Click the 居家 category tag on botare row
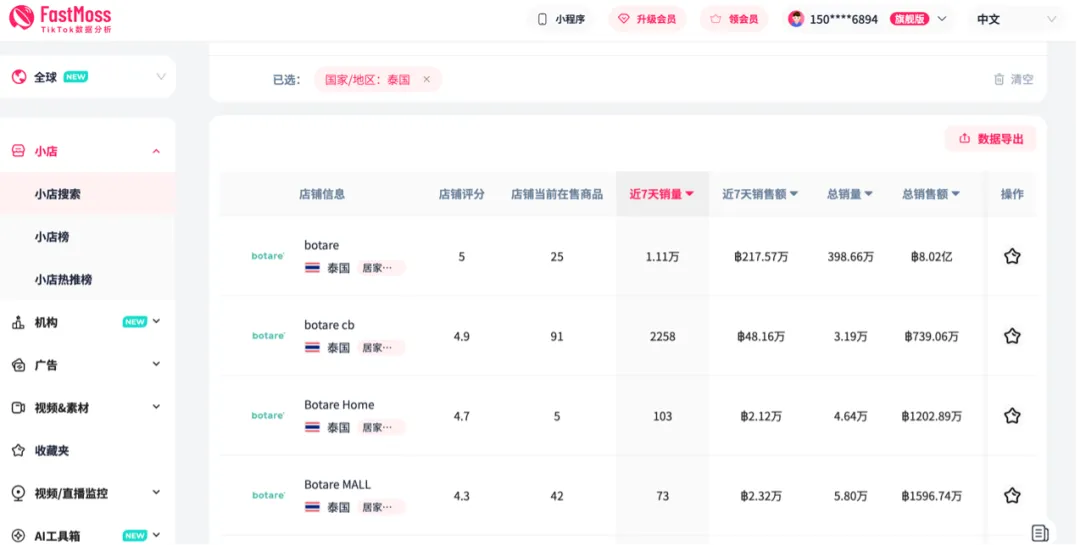 click(381, 268)
